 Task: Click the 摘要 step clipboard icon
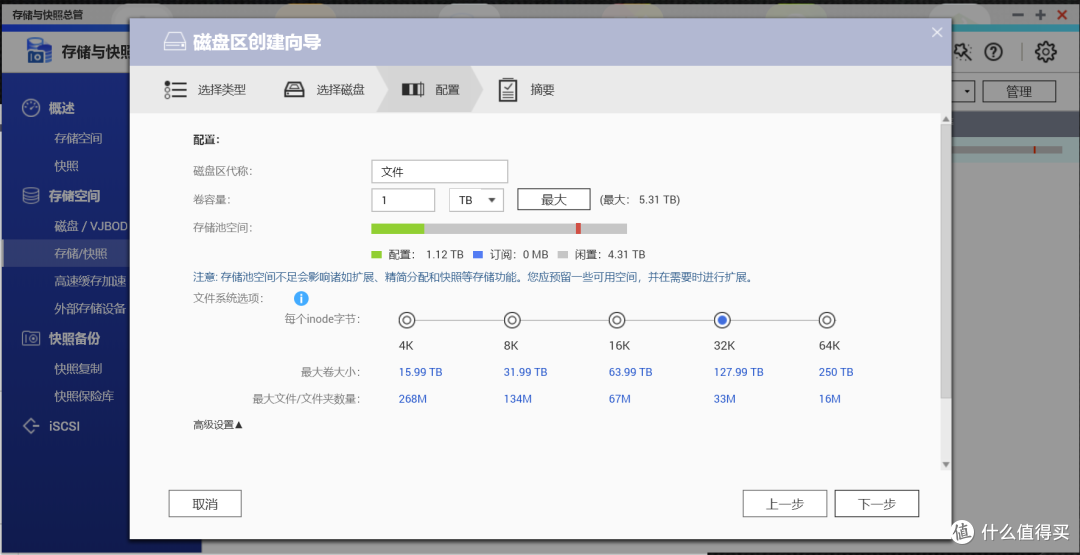coord(508,90)
